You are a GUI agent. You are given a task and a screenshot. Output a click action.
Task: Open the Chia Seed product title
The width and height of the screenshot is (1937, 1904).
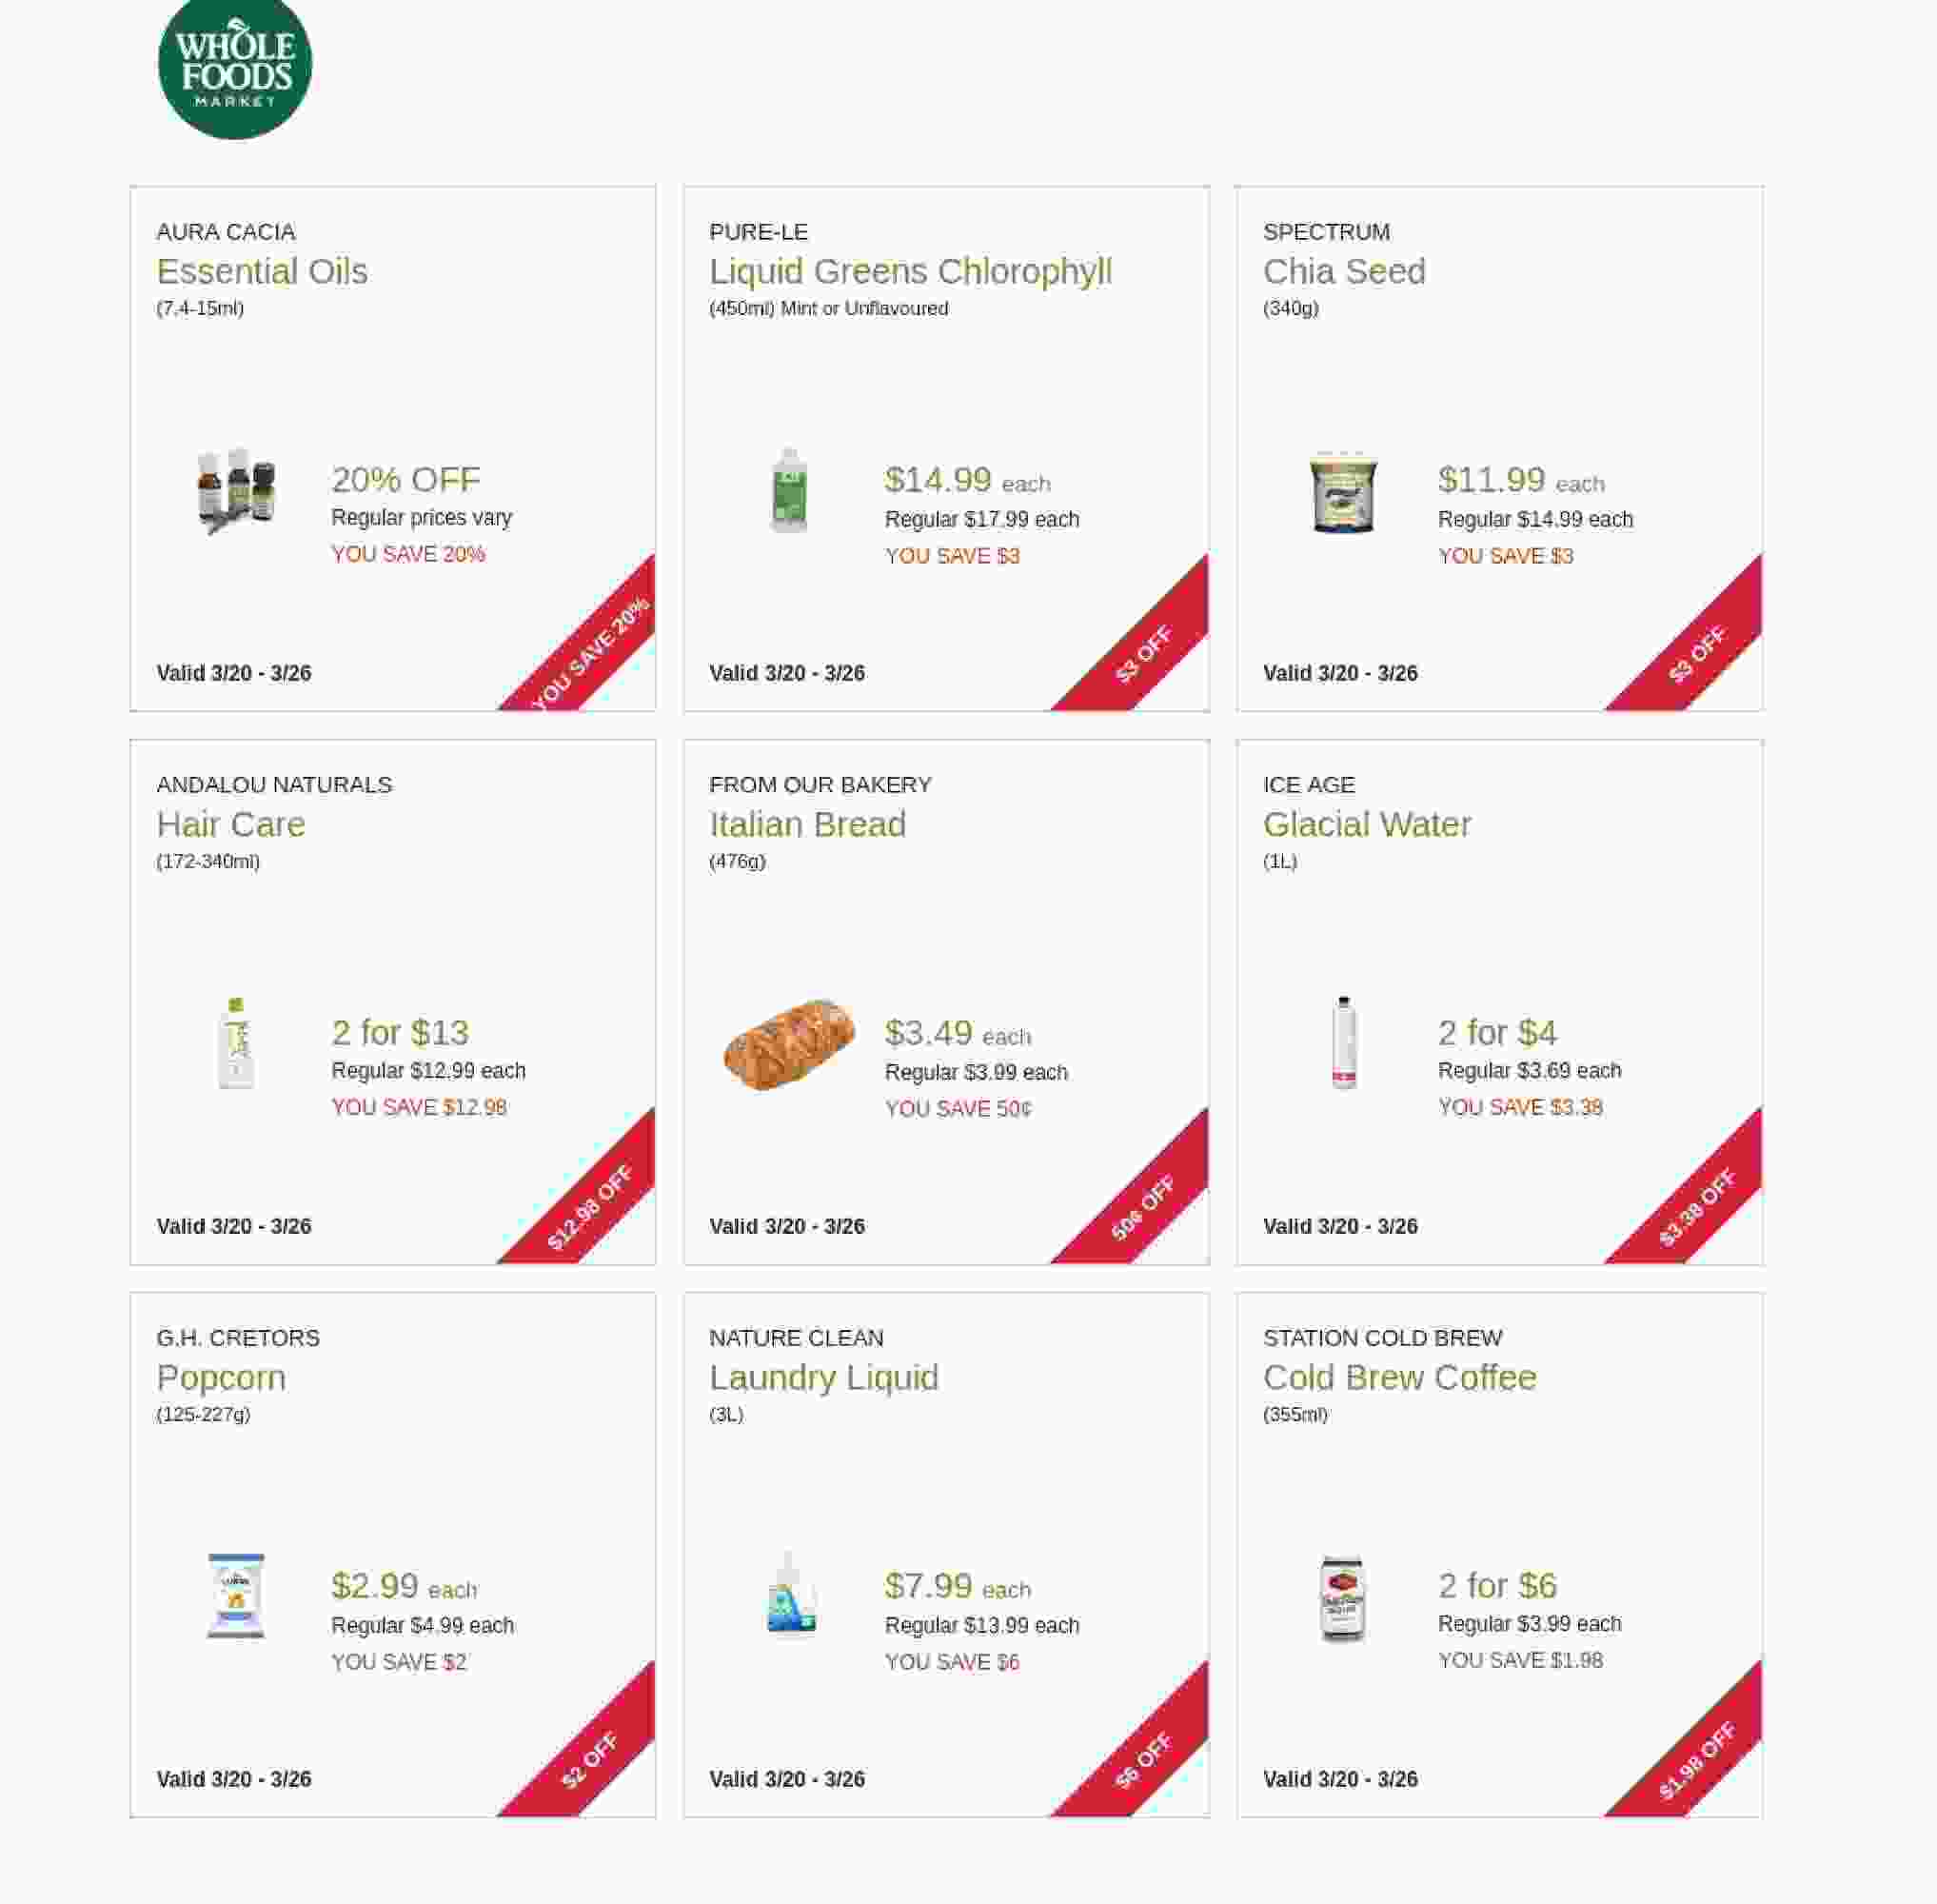[x=1343, y=271]
